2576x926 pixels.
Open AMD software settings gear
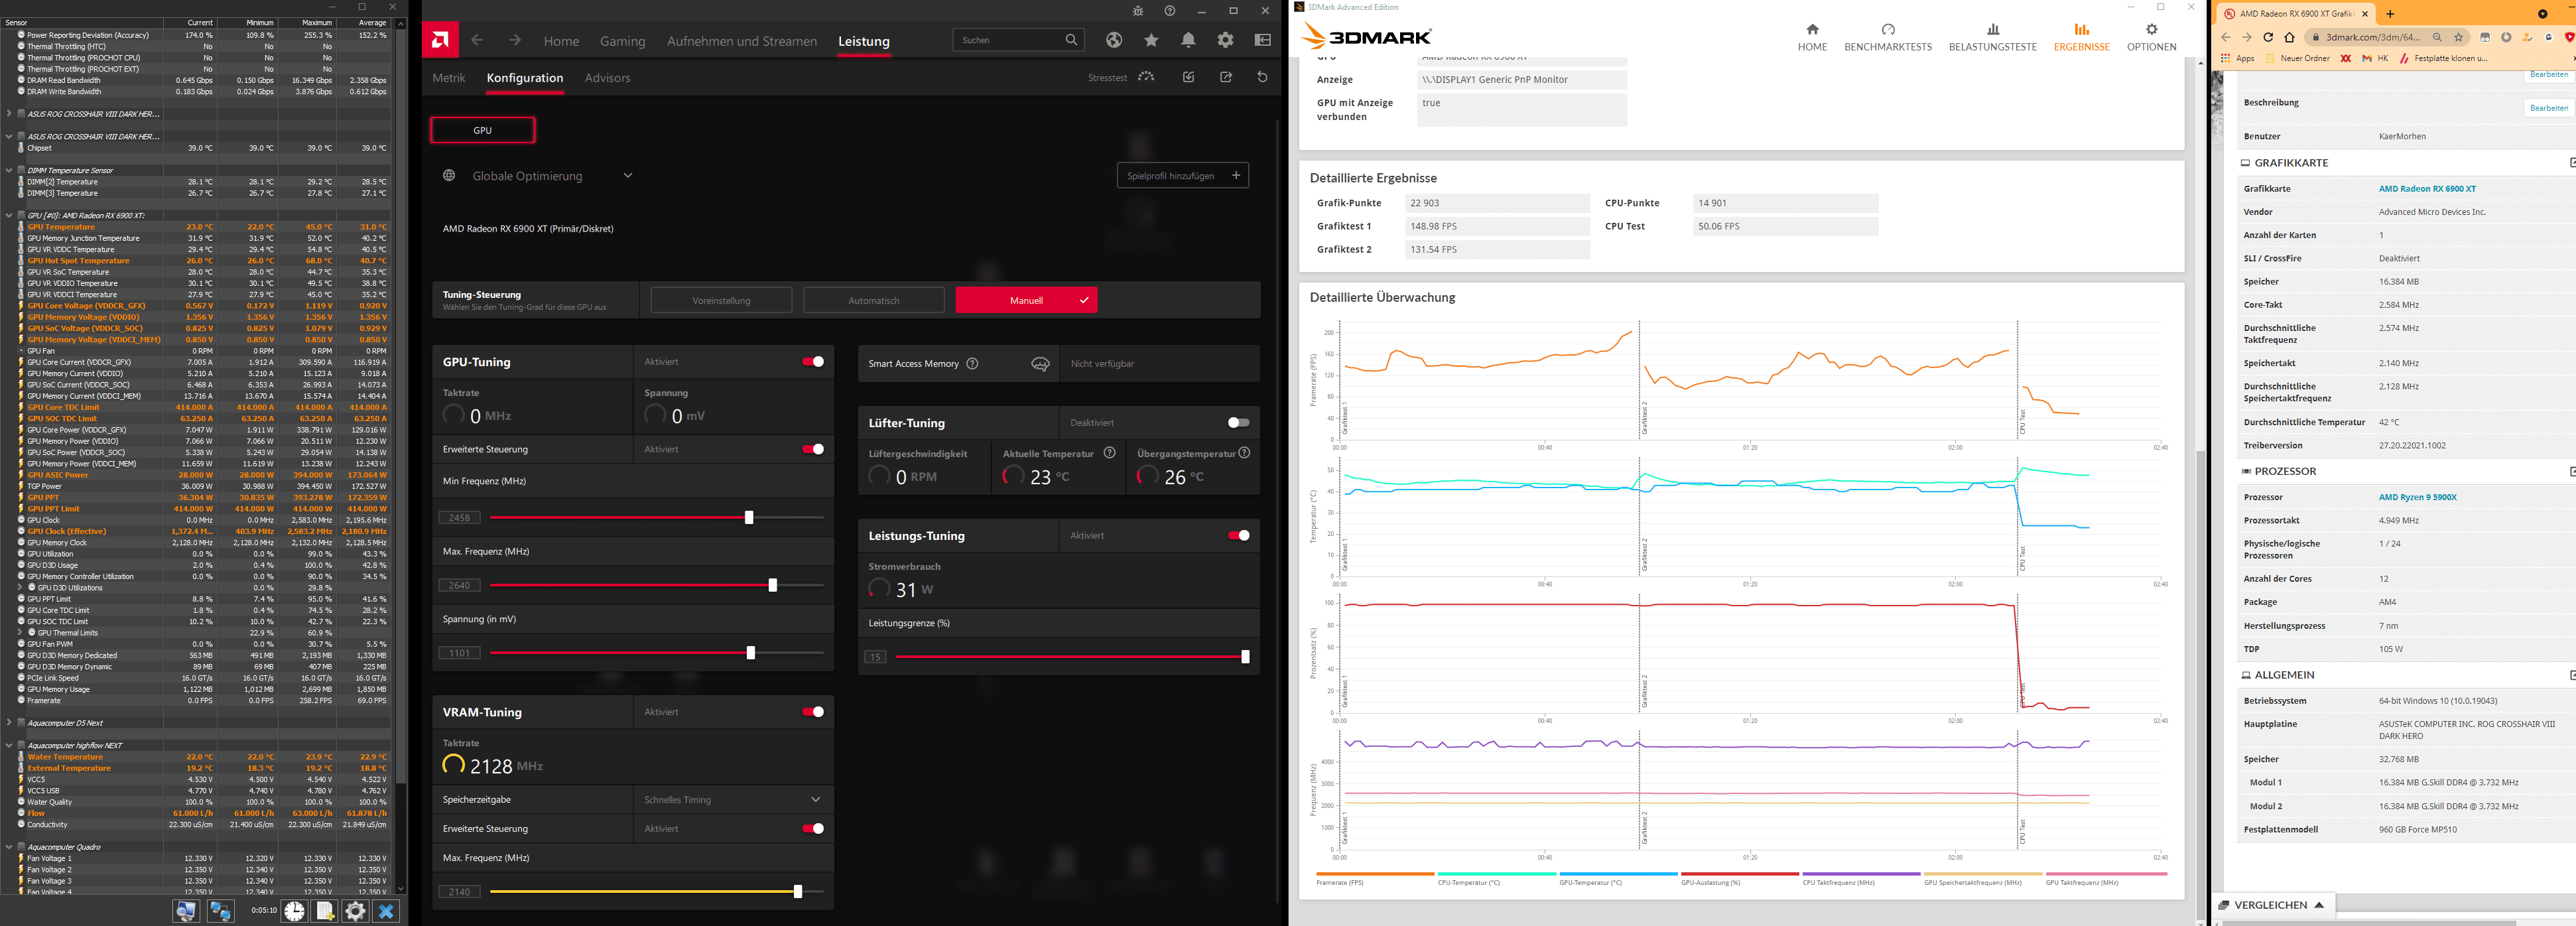[x=1225, y=40]
